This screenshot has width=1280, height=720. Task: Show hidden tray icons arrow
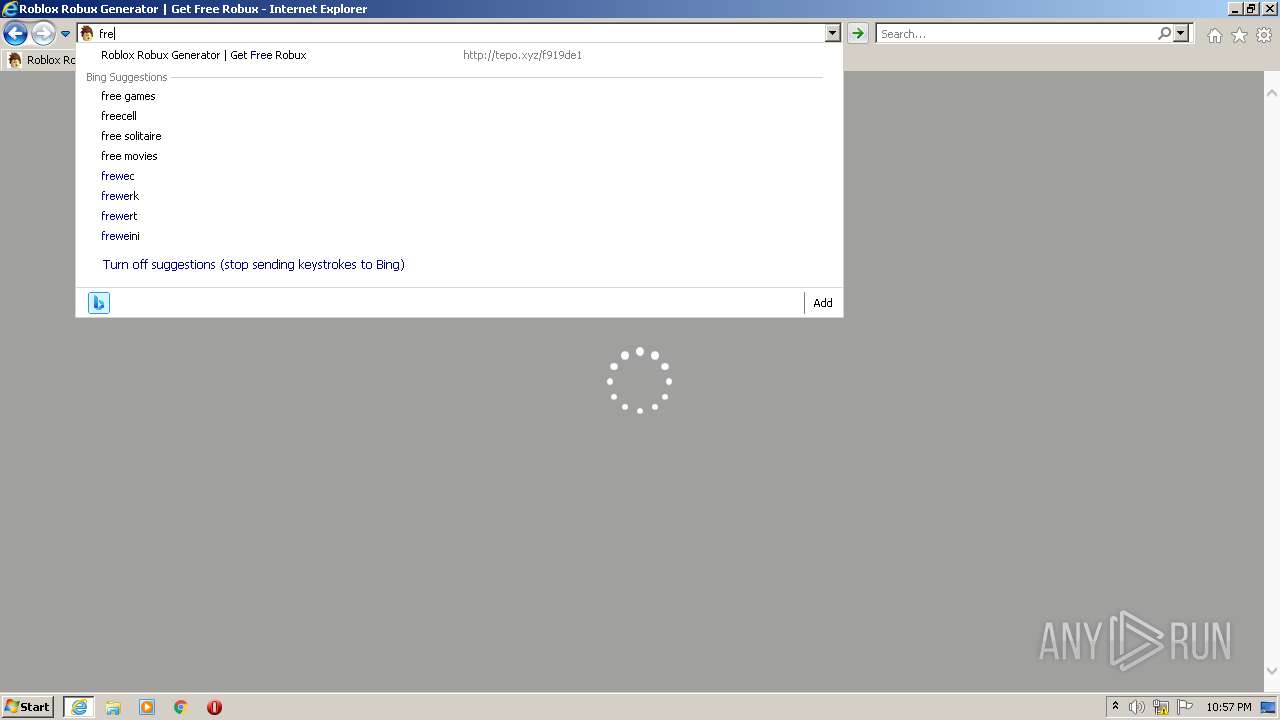[x=1115, y=707]
